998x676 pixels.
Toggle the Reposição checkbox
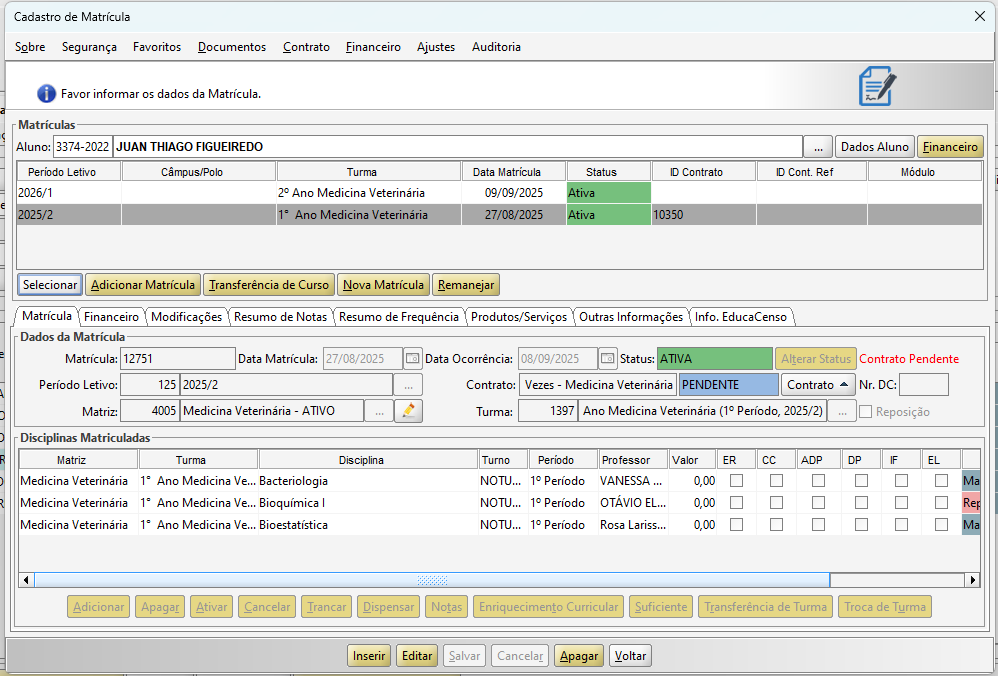pyautogui.click(x=866, y=412)
